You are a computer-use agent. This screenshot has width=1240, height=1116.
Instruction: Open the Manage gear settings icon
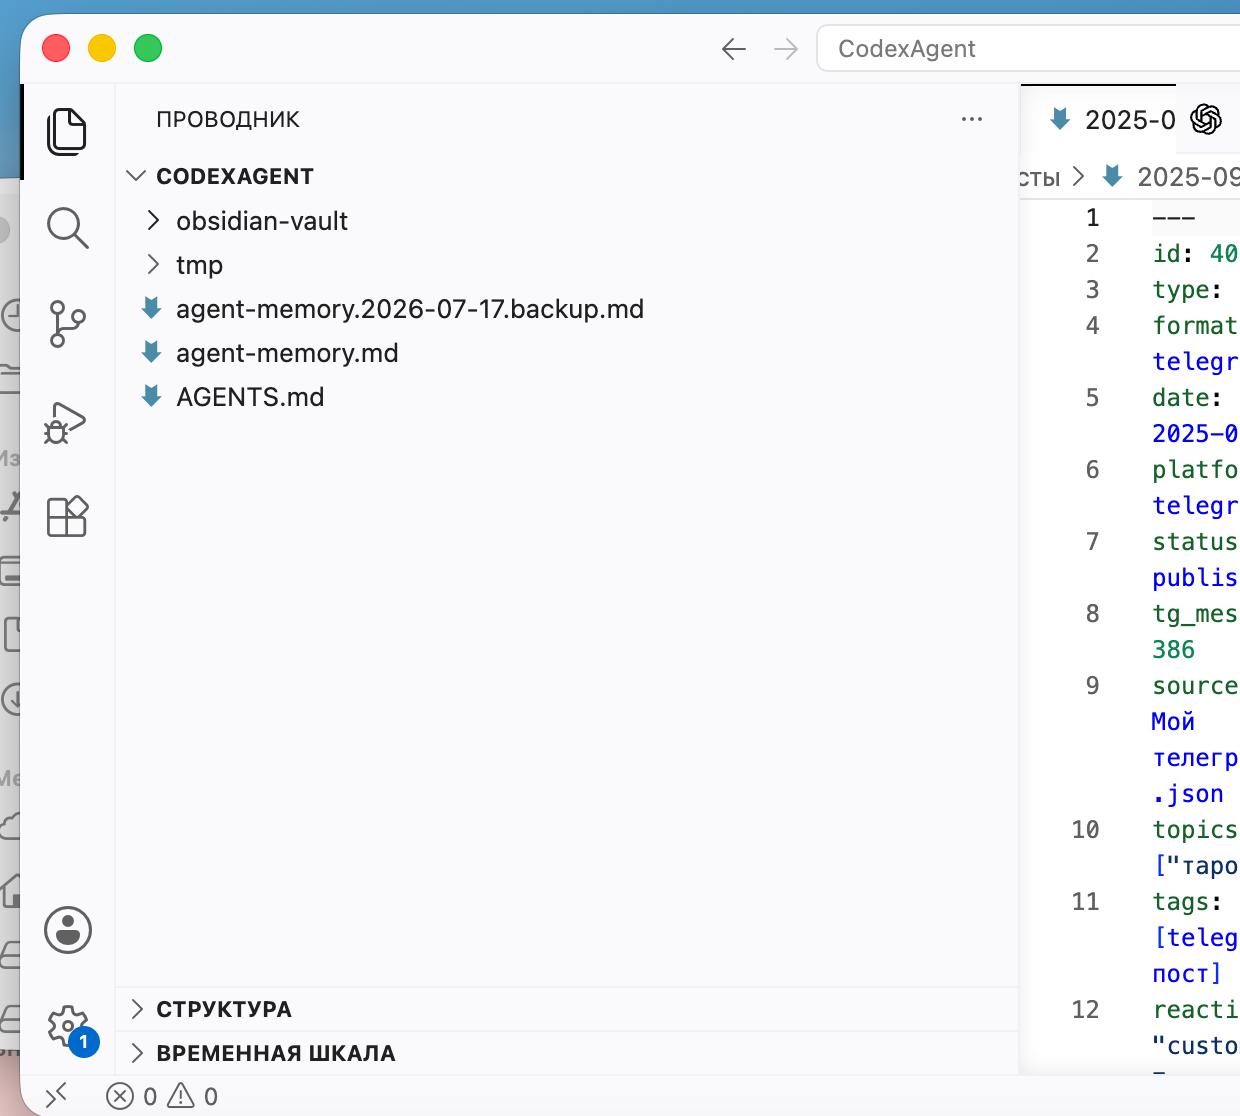68,1027
